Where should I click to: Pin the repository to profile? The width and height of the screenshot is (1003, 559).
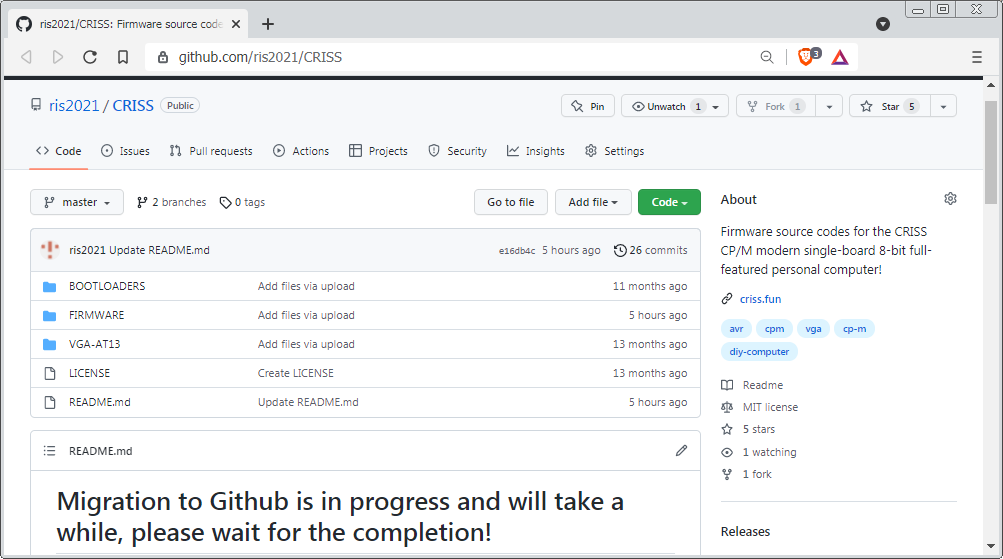tap(588, 106)
